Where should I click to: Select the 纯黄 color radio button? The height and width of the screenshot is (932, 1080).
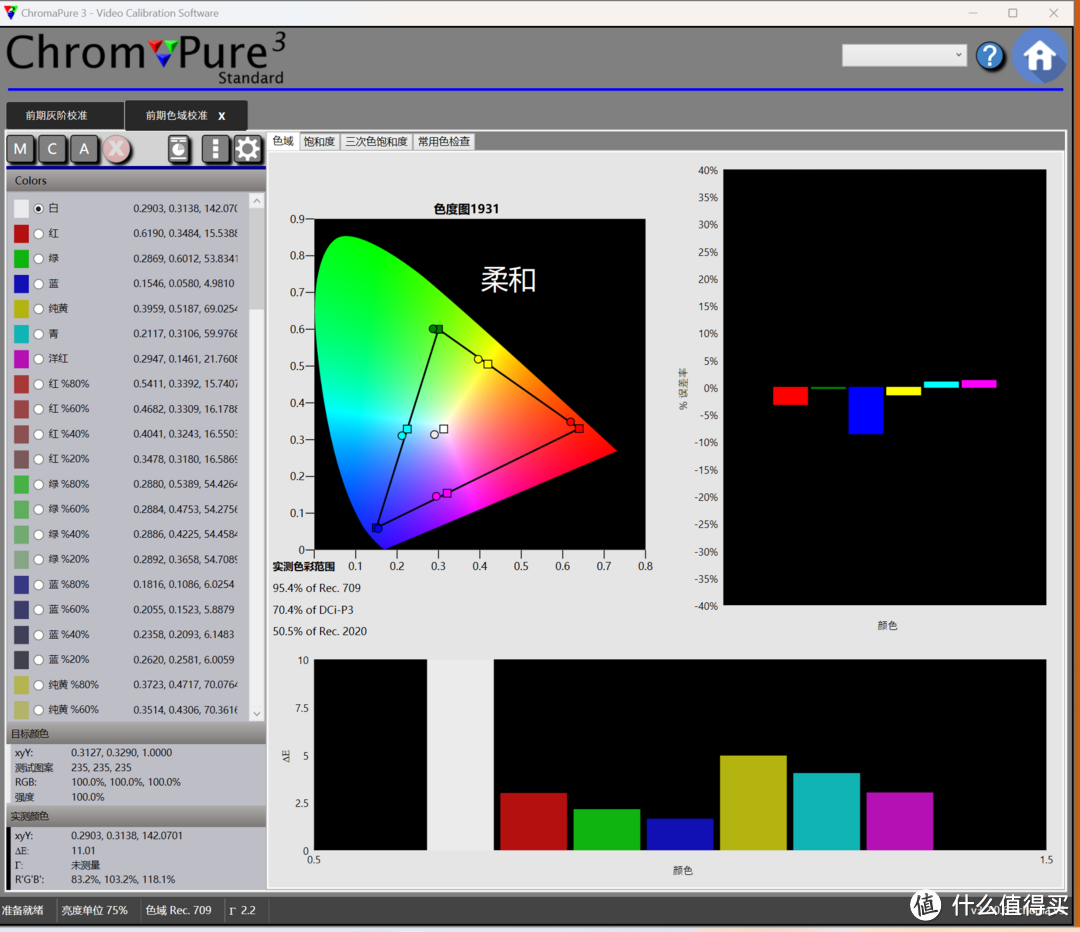[x=39, y=309]
